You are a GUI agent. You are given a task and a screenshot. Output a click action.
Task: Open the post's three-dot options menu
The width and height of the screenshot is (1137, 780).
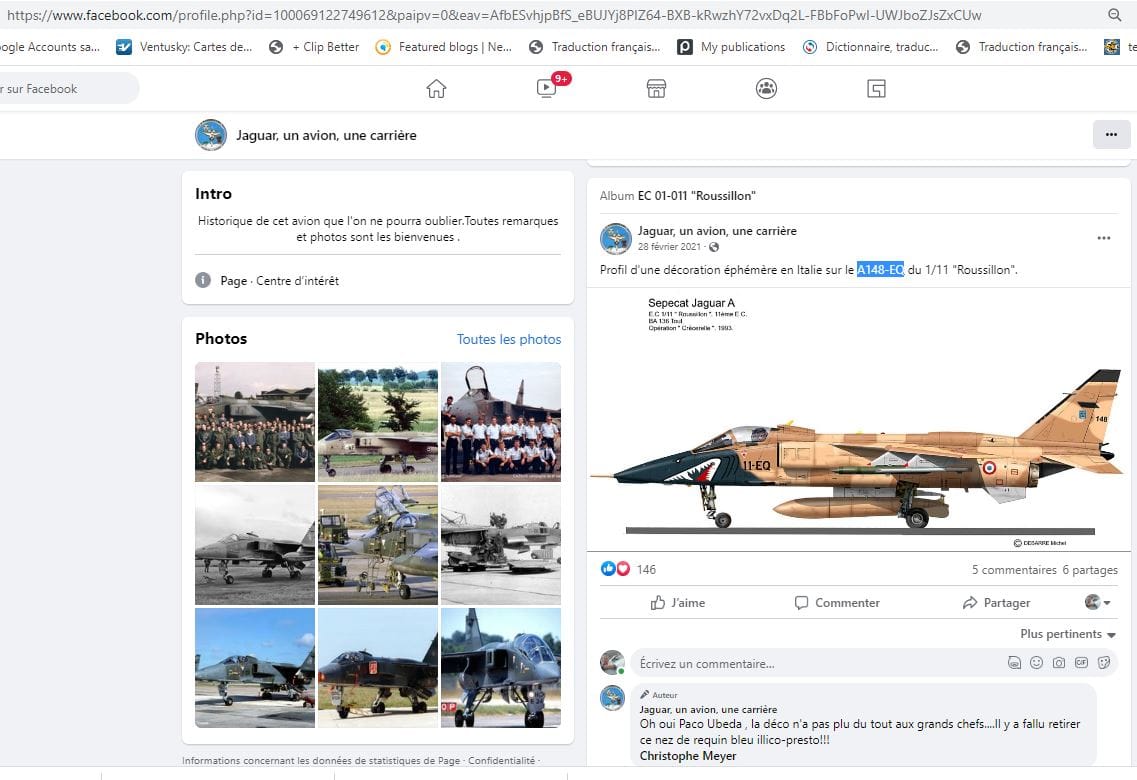point(1103,238)
